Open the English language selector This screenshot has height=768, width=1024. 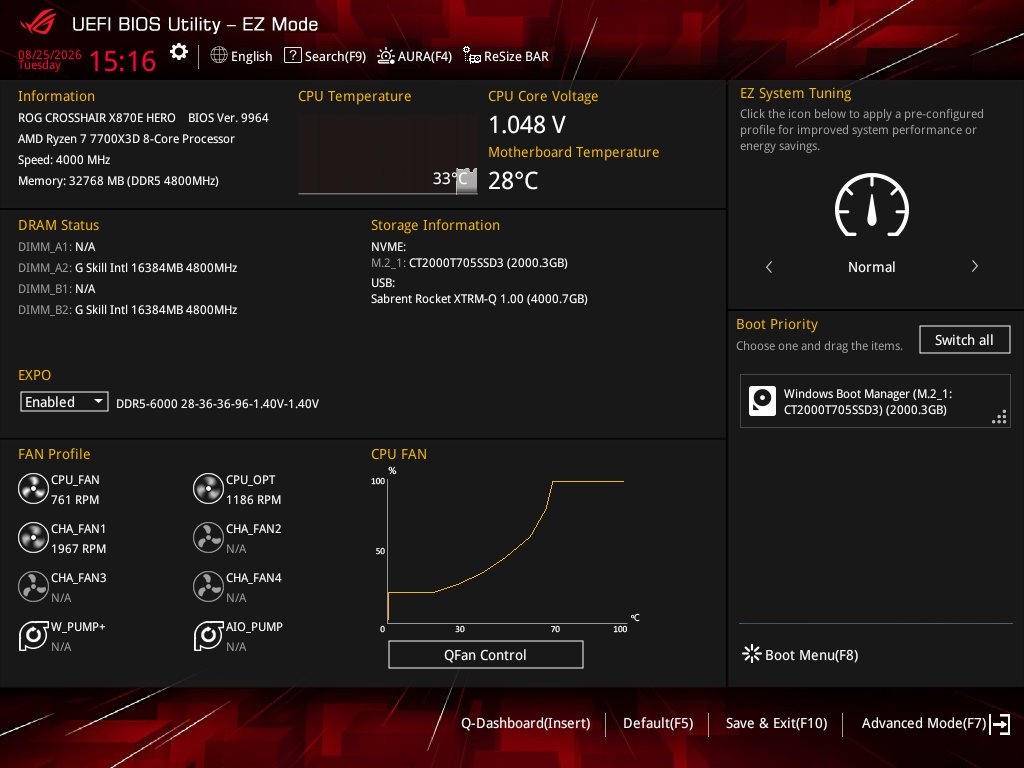(241, 56)
